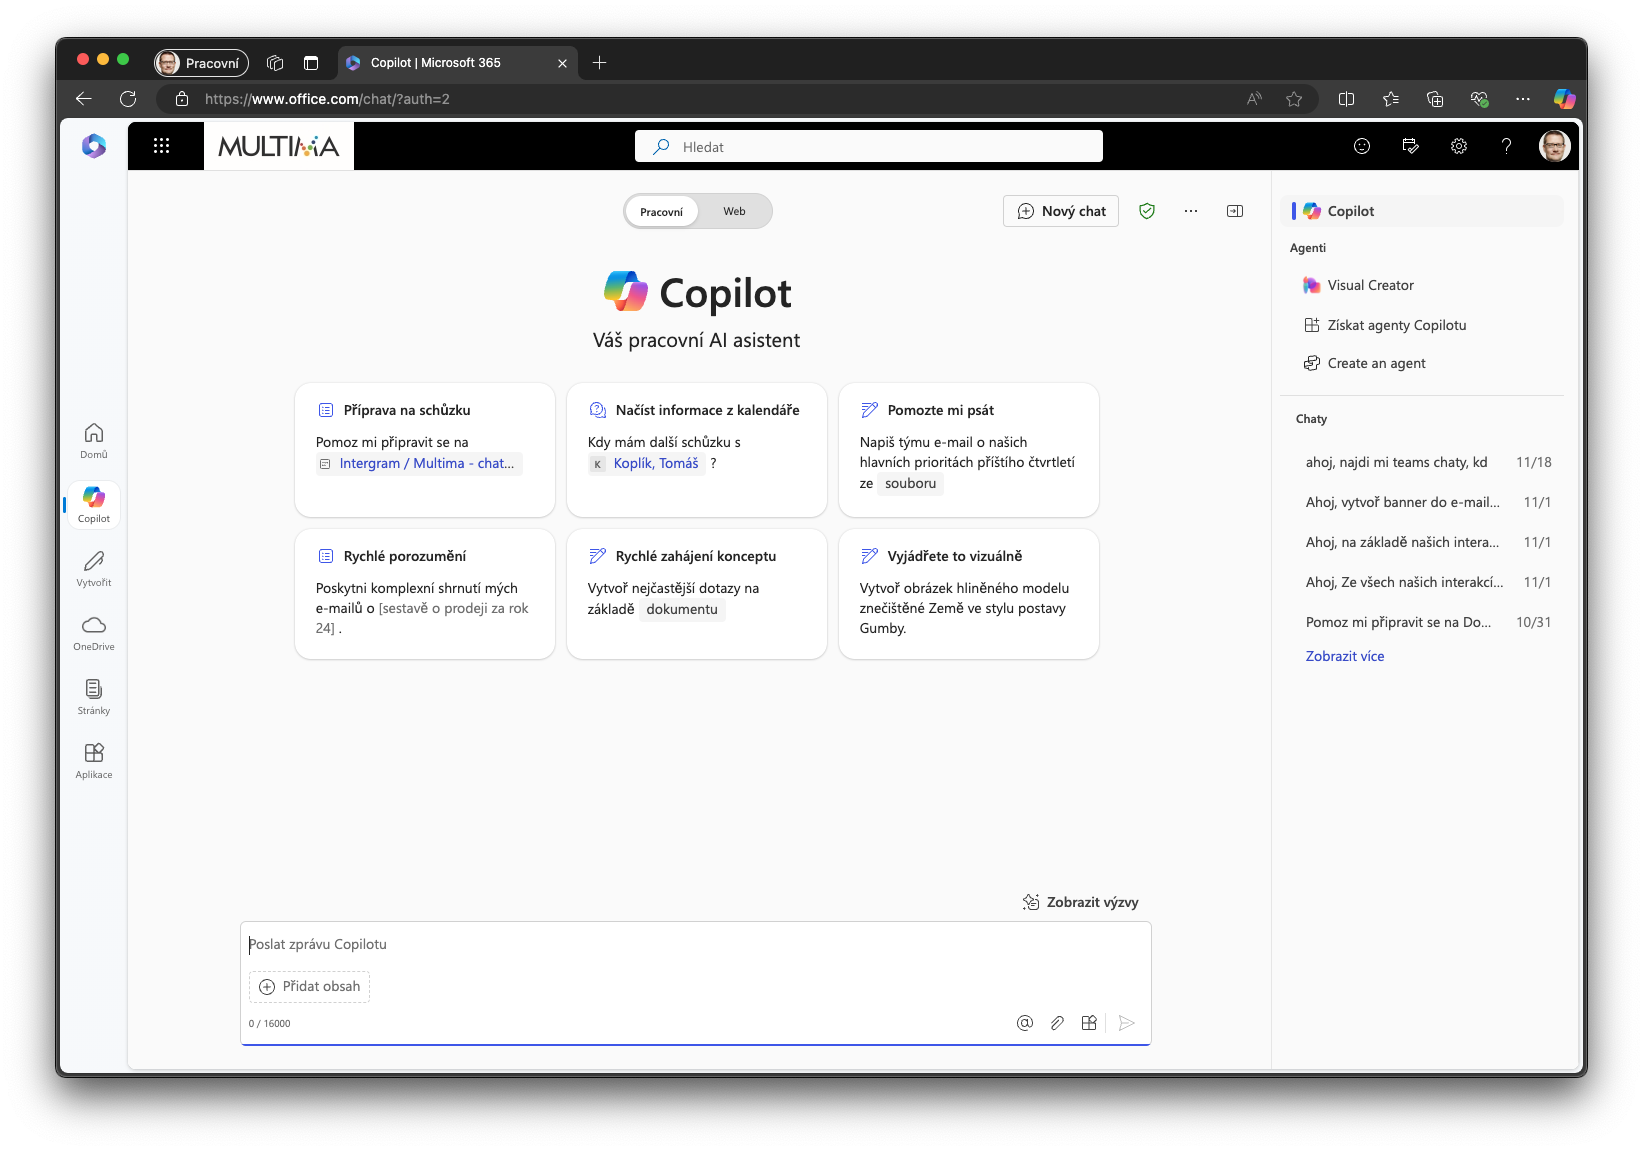
Task: Click the MULTIMA company logo
Action: (x=279, y=146)
